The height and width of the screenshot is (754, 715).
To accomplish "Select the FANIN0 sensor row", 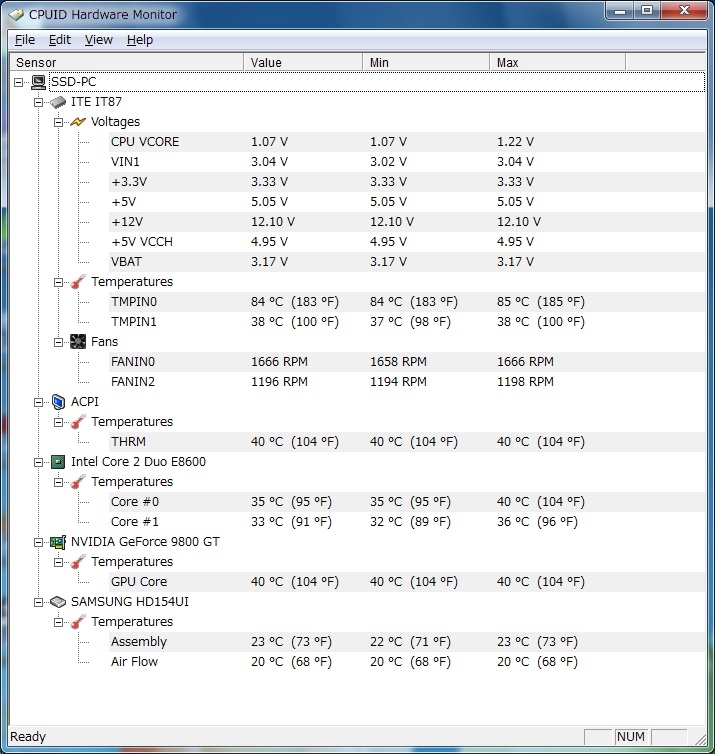I will [x=133, y=362].
